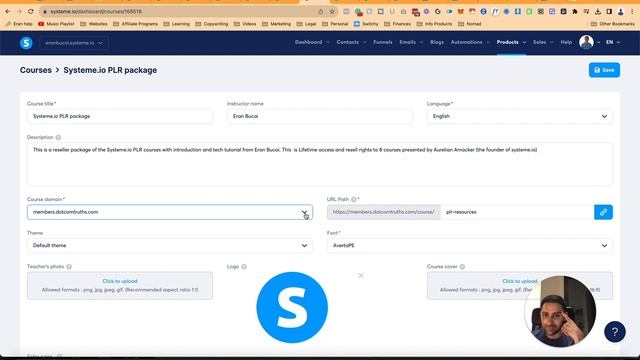
Task: Click the info icon next to URL Path
Action: pos(353,199)
